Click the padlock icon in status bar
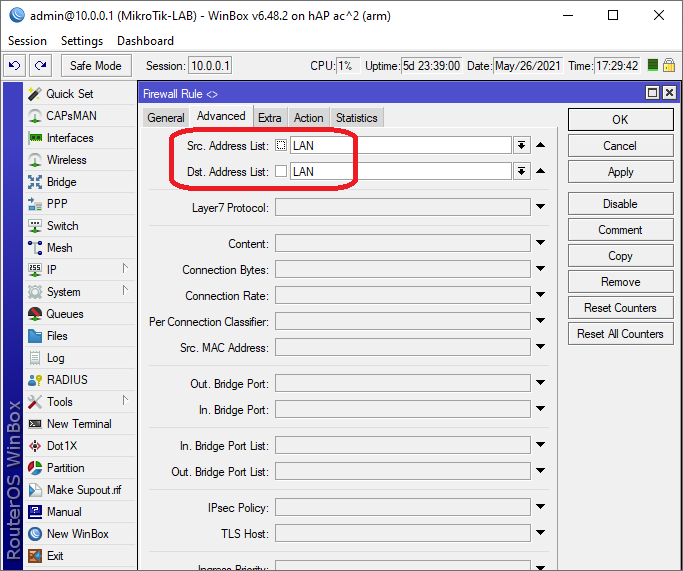 [x=669, y=65]
